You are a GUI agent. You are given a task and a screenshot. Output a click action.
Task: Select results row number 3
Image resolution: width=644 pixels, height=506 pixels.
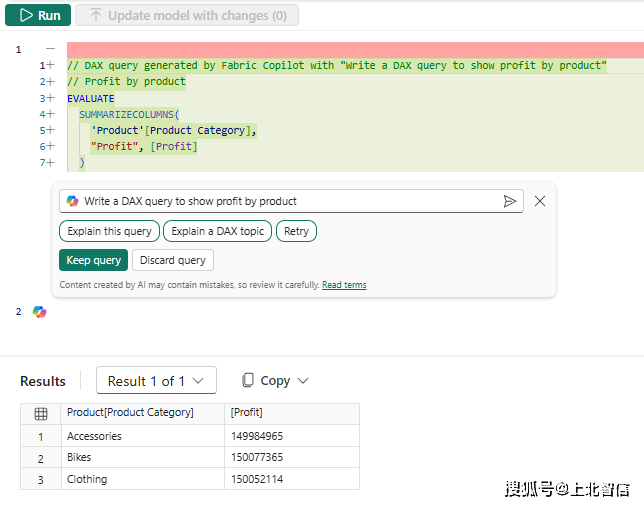(41, 480)
